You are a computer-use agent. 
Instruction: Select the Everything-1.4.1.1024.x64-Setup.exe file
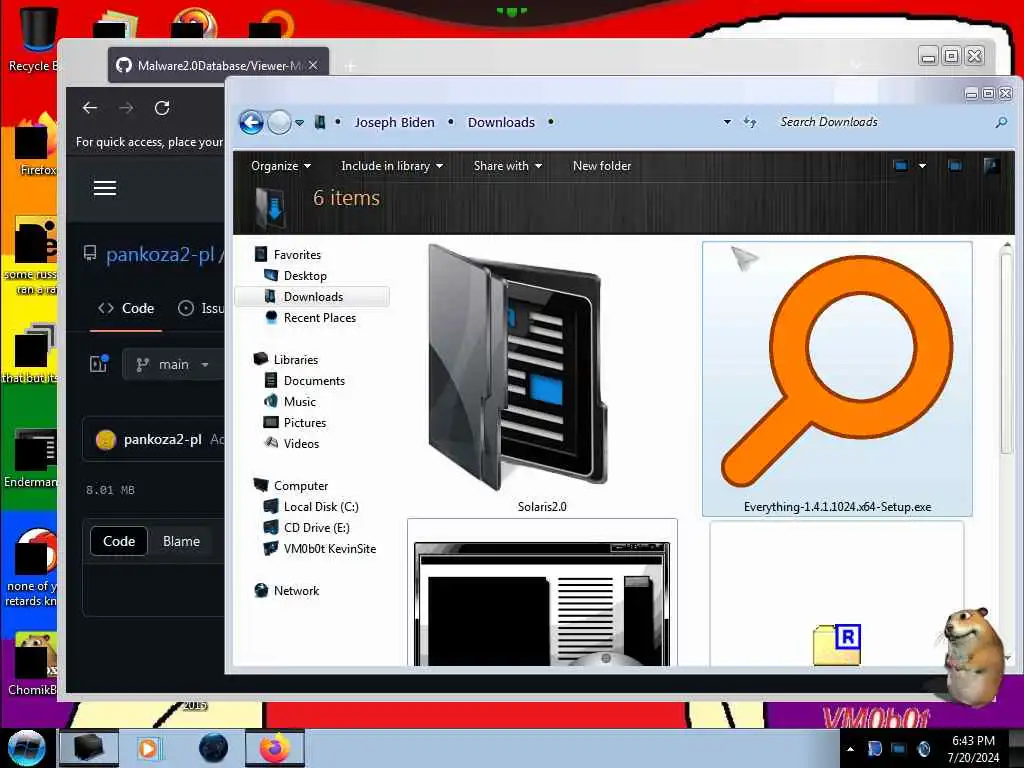click(x=837, y=379)
